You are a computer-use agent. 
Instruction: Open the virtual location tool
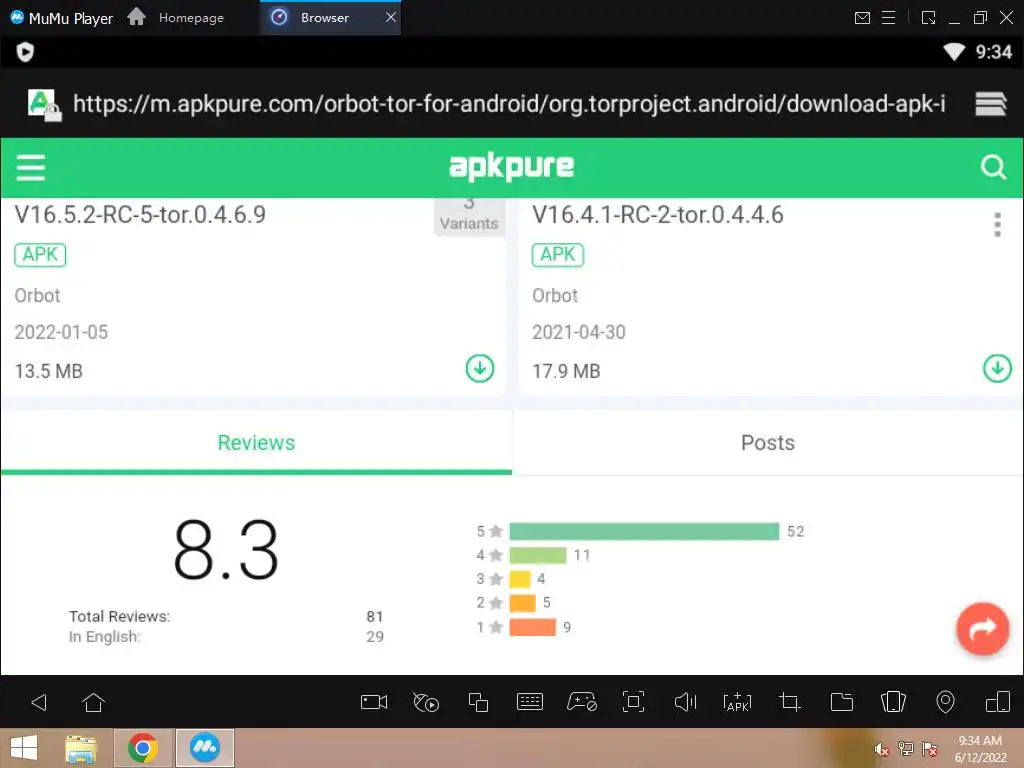click(x=945, y=703)
